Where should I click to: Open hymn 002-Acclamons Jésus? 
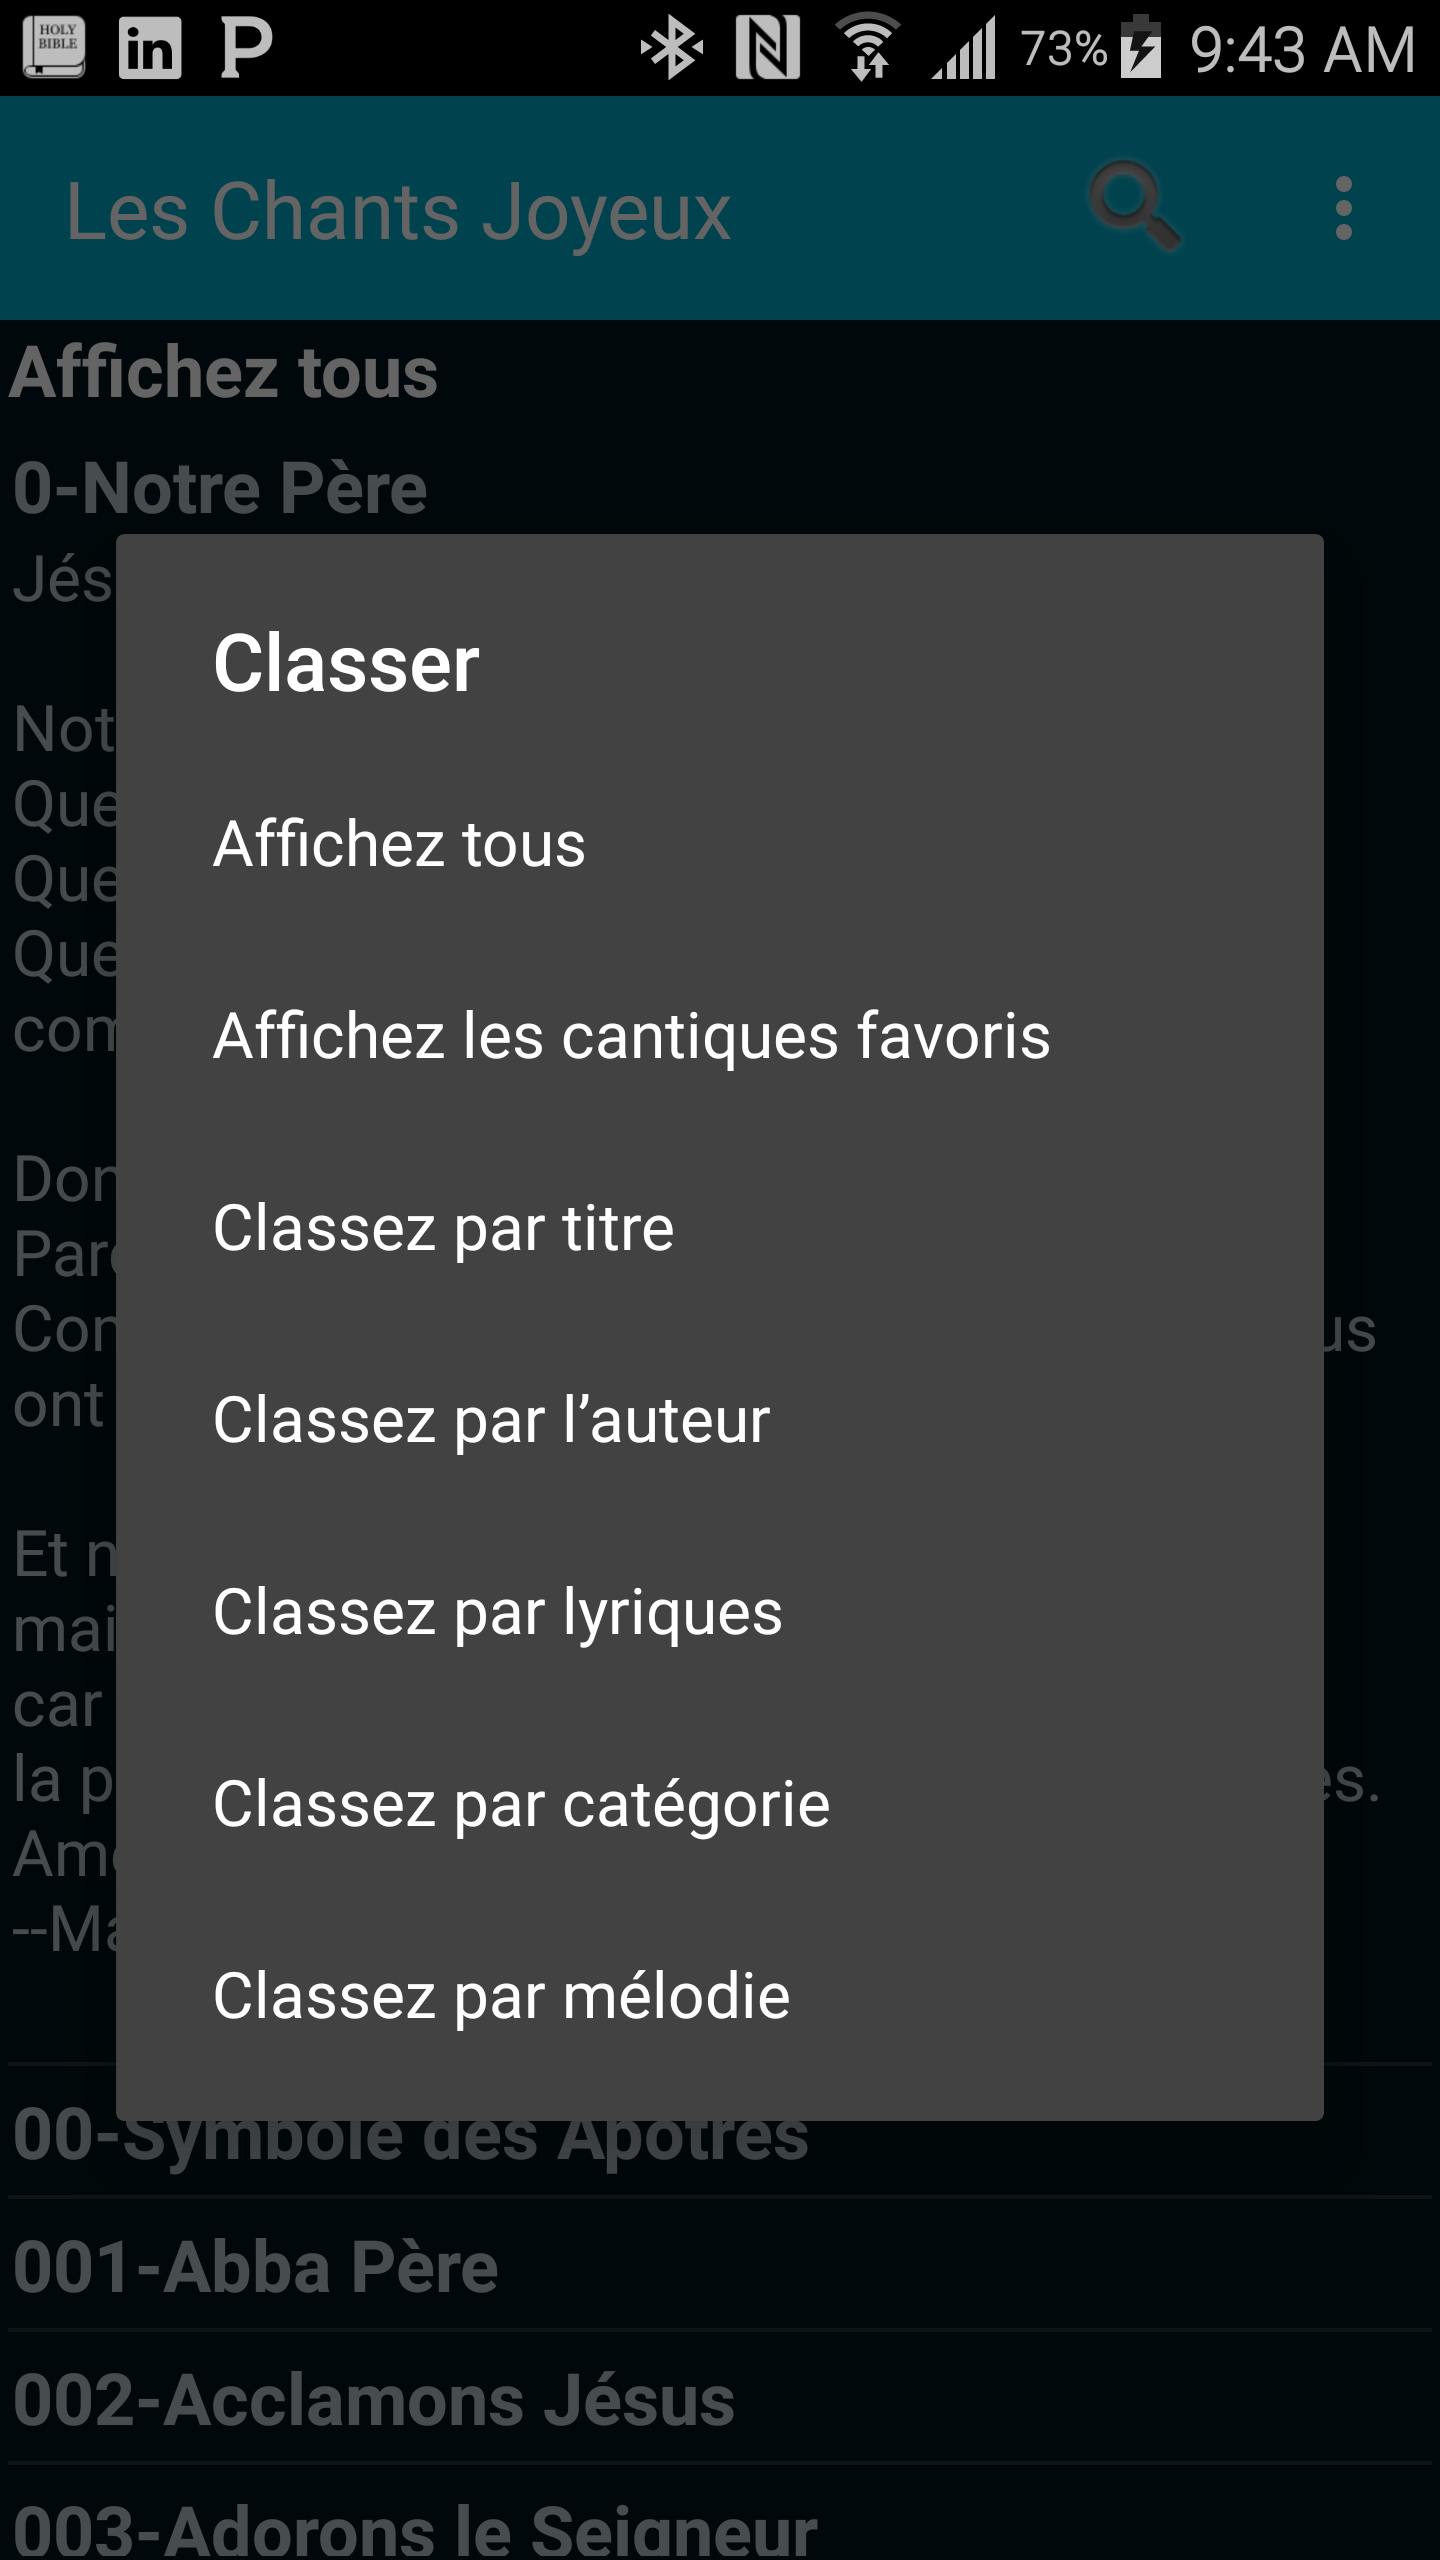coord(374,2400)
